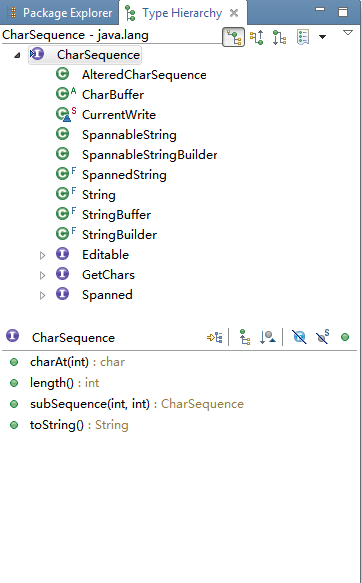Select Spanned in the hierarchy
Viewport: 362px width, 583px height.
click(x=107, y=295)
